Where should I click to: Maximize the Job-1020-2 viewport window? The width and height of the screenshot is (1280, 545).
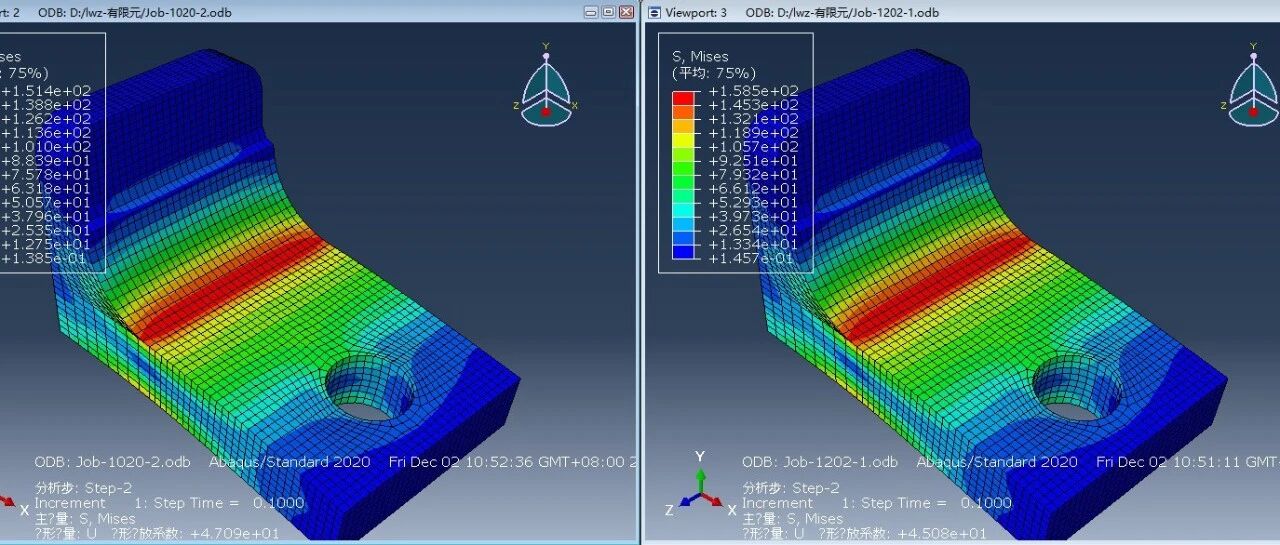608,12
